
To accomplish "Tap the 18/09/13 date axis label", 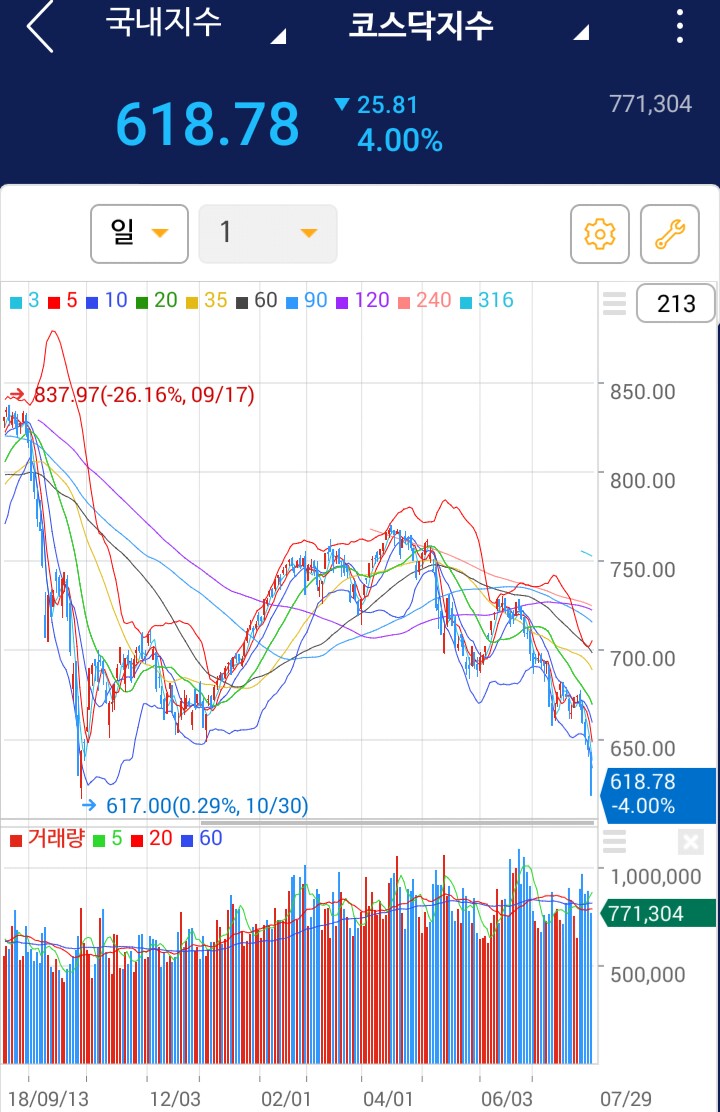I will pyautogui.click(x=48, y=1099).
